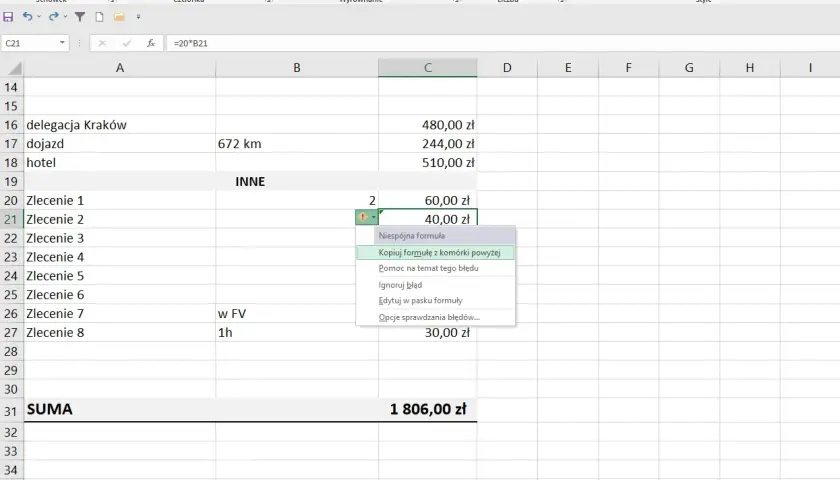This screenshot has height=480, width=840.
Task: Click the INNE header cell
Action: coord(250,182)
